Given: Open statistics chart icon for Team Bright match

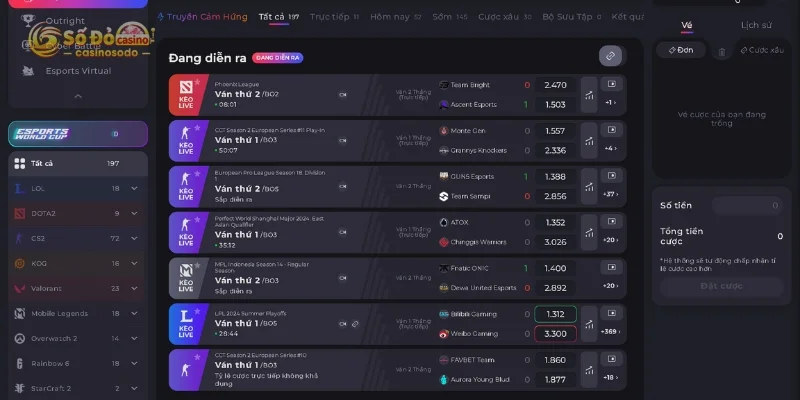Looking at the screenshot, I should tap(589, 95).
